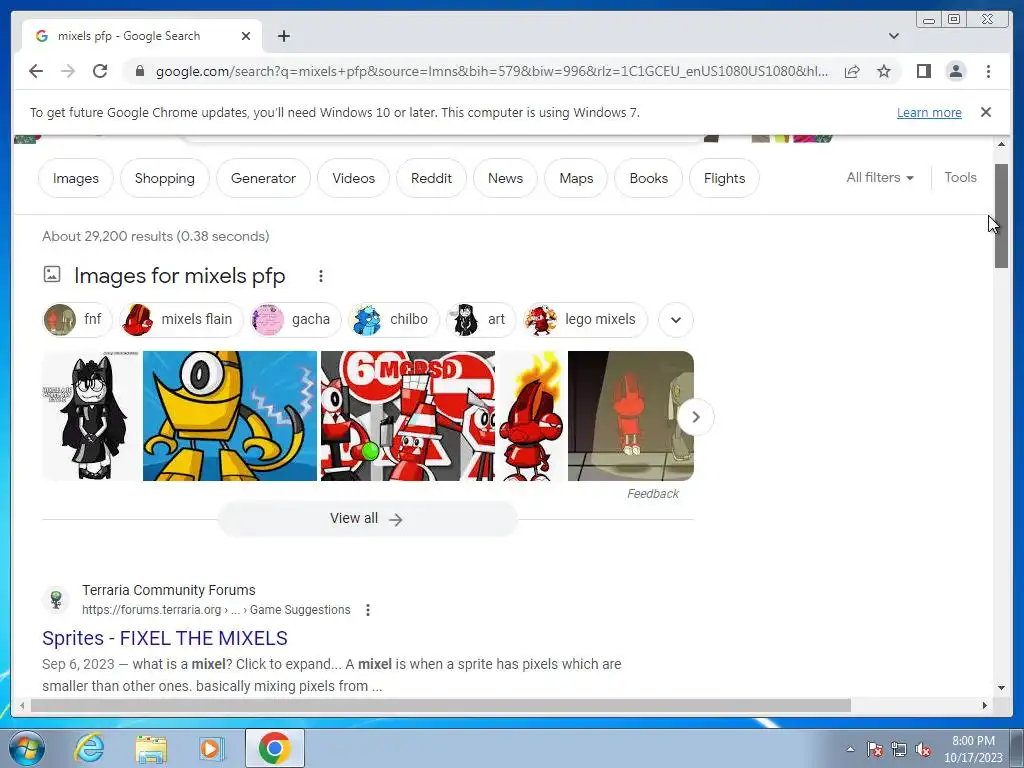Switch to the News filter
This screenshot has width=1024, height=768.
505,178
